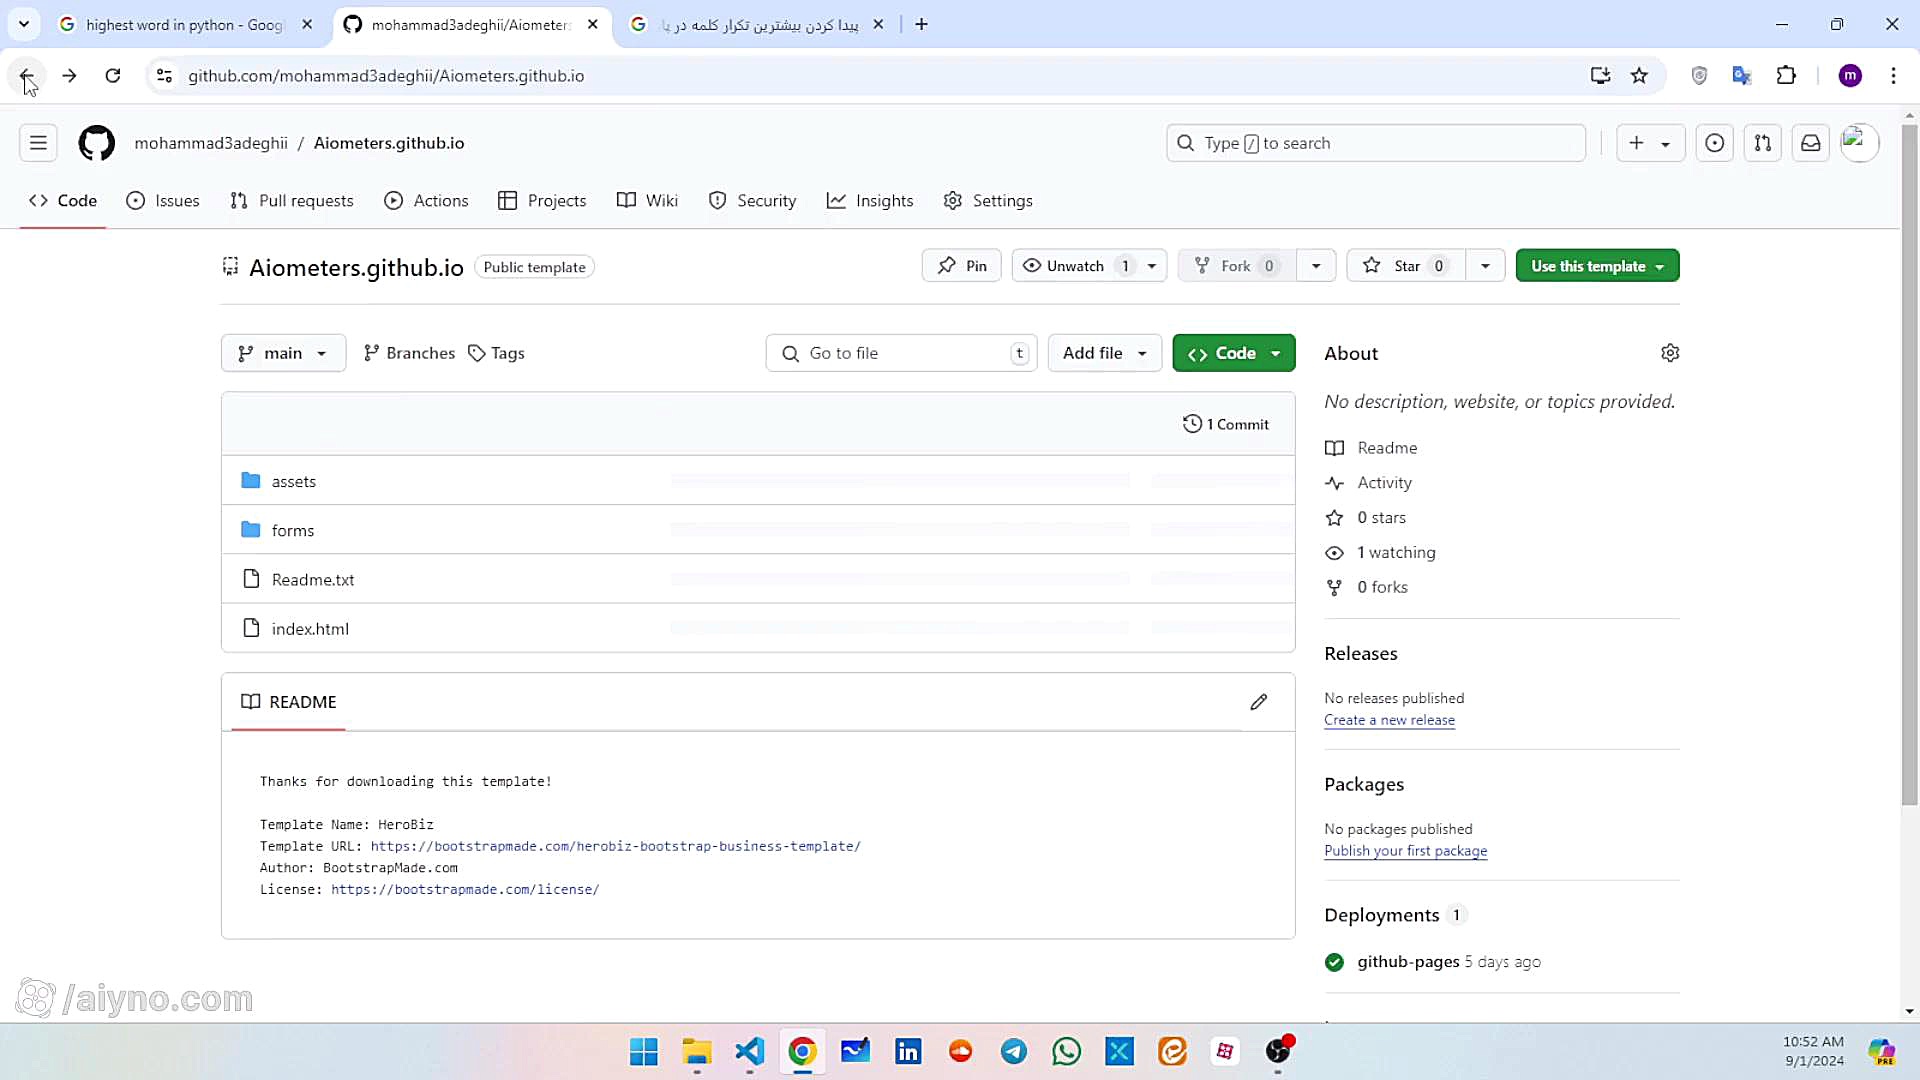Open index.html file

click(310, 629)
